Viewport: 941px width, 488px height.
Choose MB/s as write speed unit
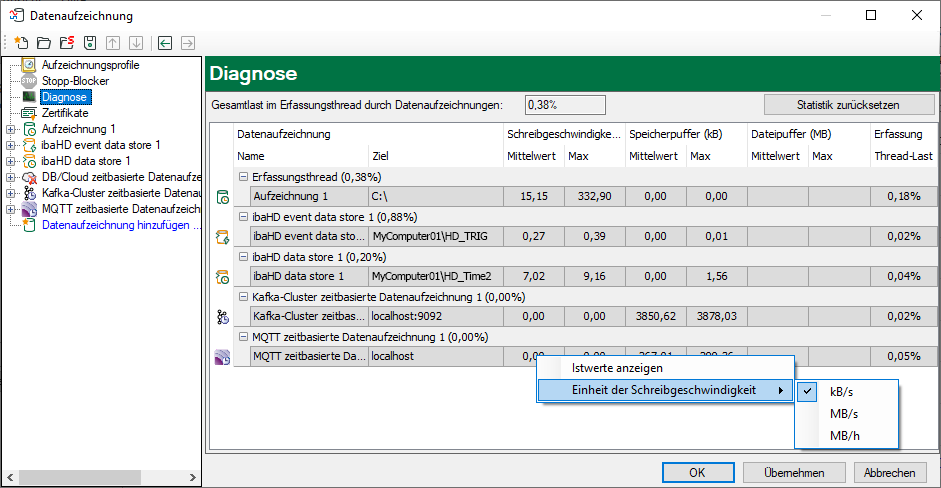coord(843,413)
